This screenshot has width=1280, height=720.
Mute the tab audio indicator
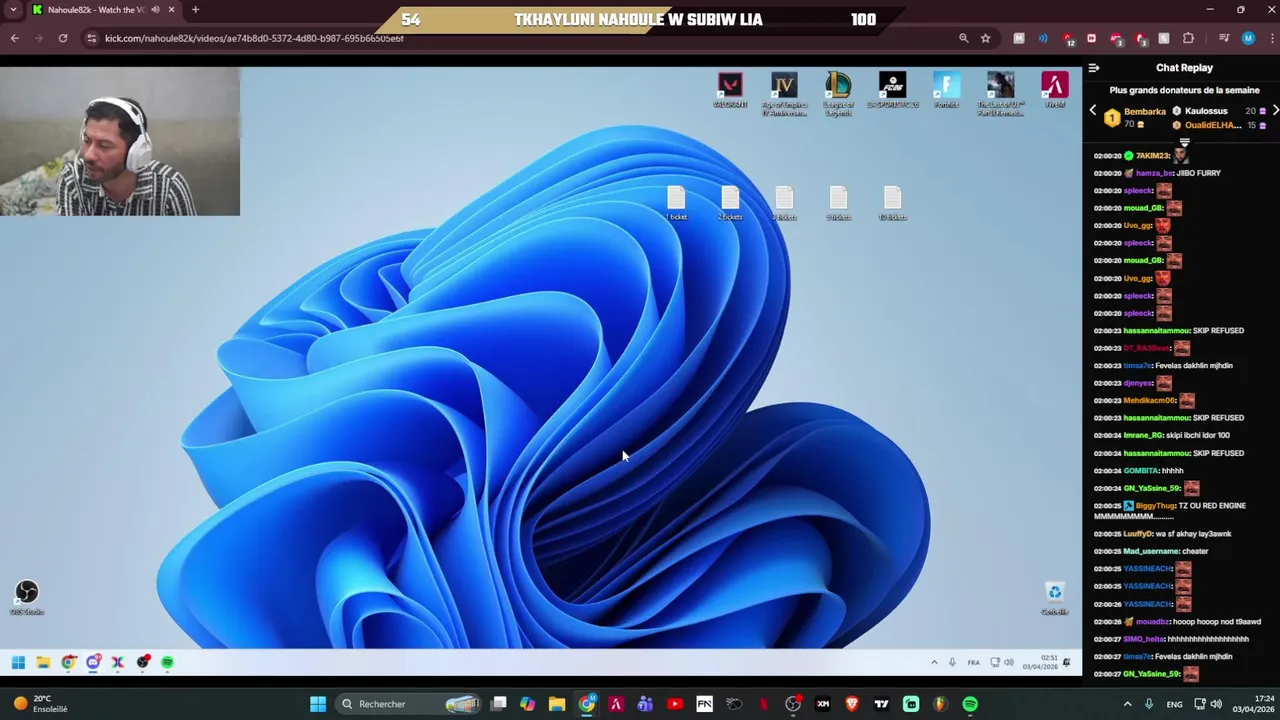[x=155, y=10]
